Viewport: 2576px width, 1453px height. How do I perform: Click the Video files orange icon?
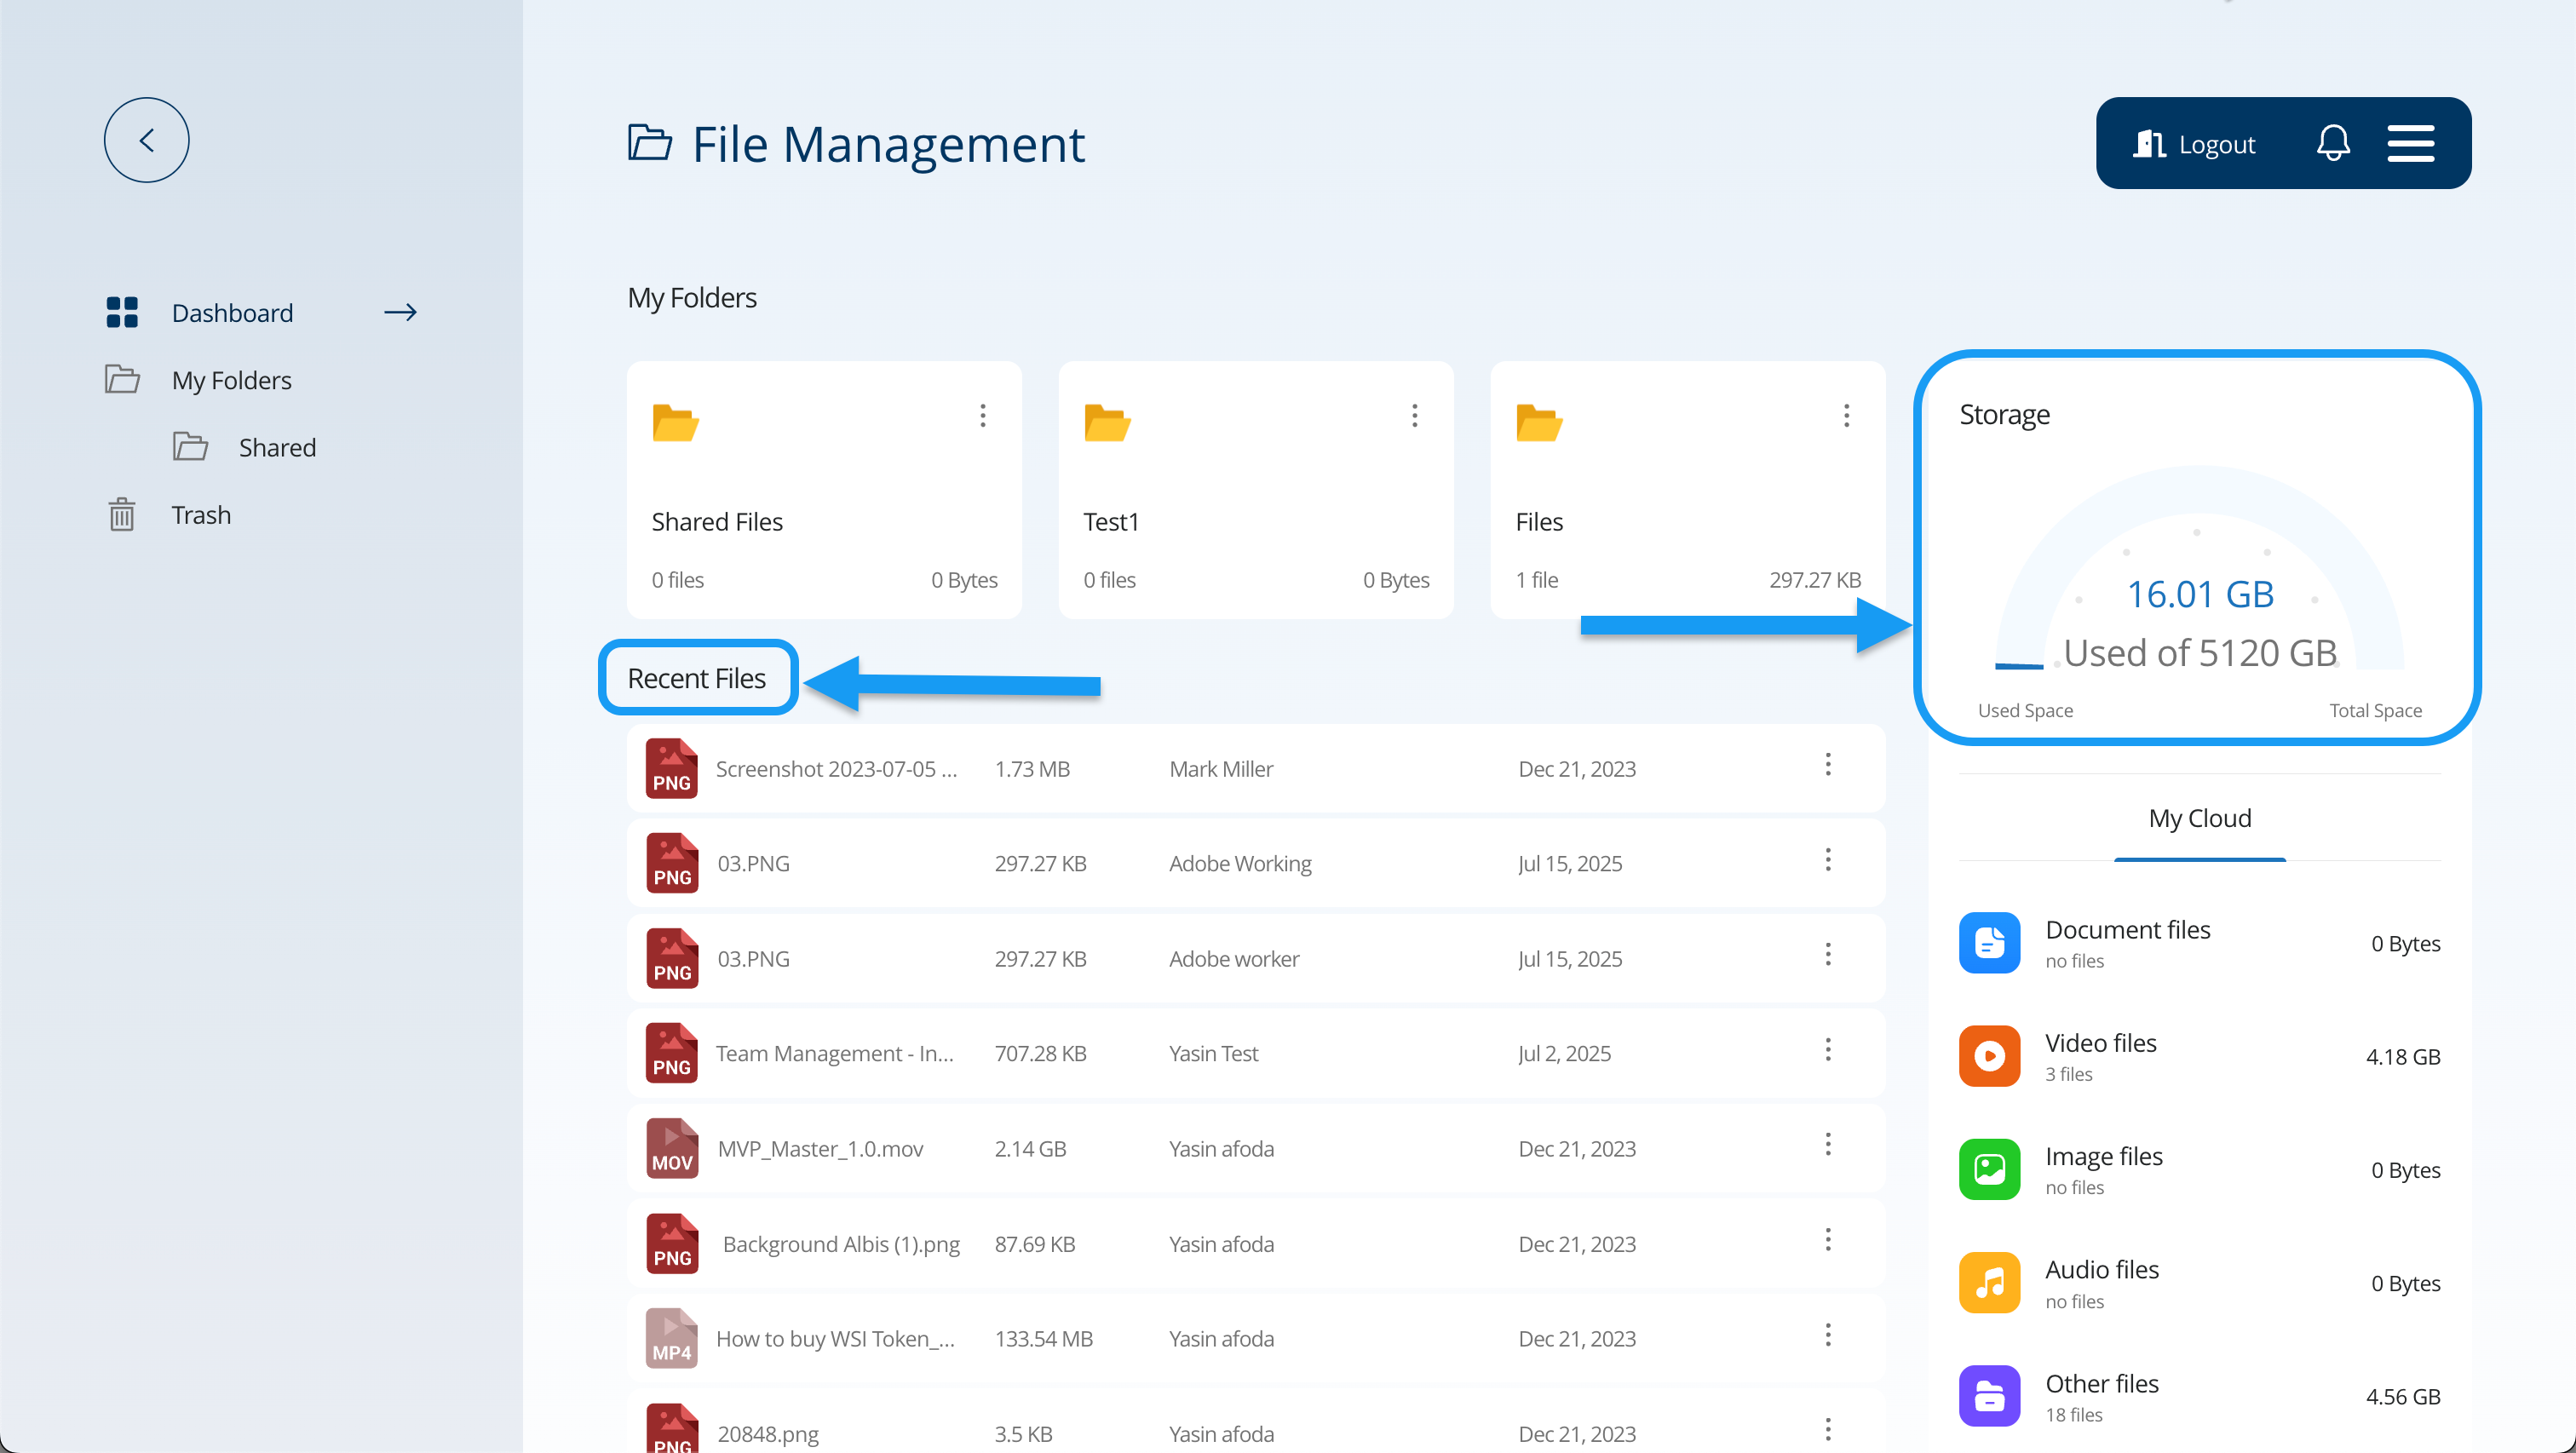click(x=1988, y=1056)
